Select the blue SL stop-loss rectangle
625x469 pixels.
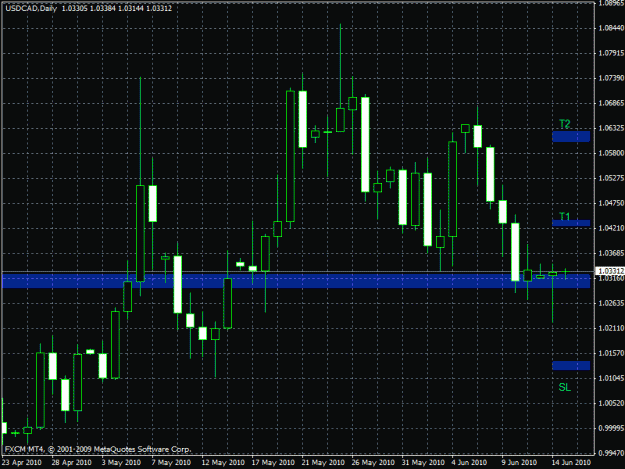click(x=571, y=365)
